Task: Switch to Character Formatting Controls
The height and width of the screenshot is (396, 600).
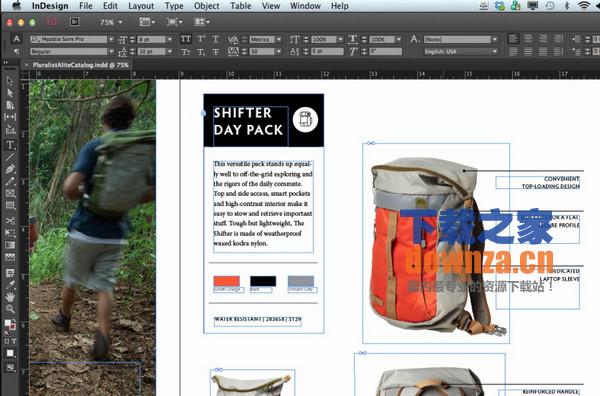Action: click(16, 39)
